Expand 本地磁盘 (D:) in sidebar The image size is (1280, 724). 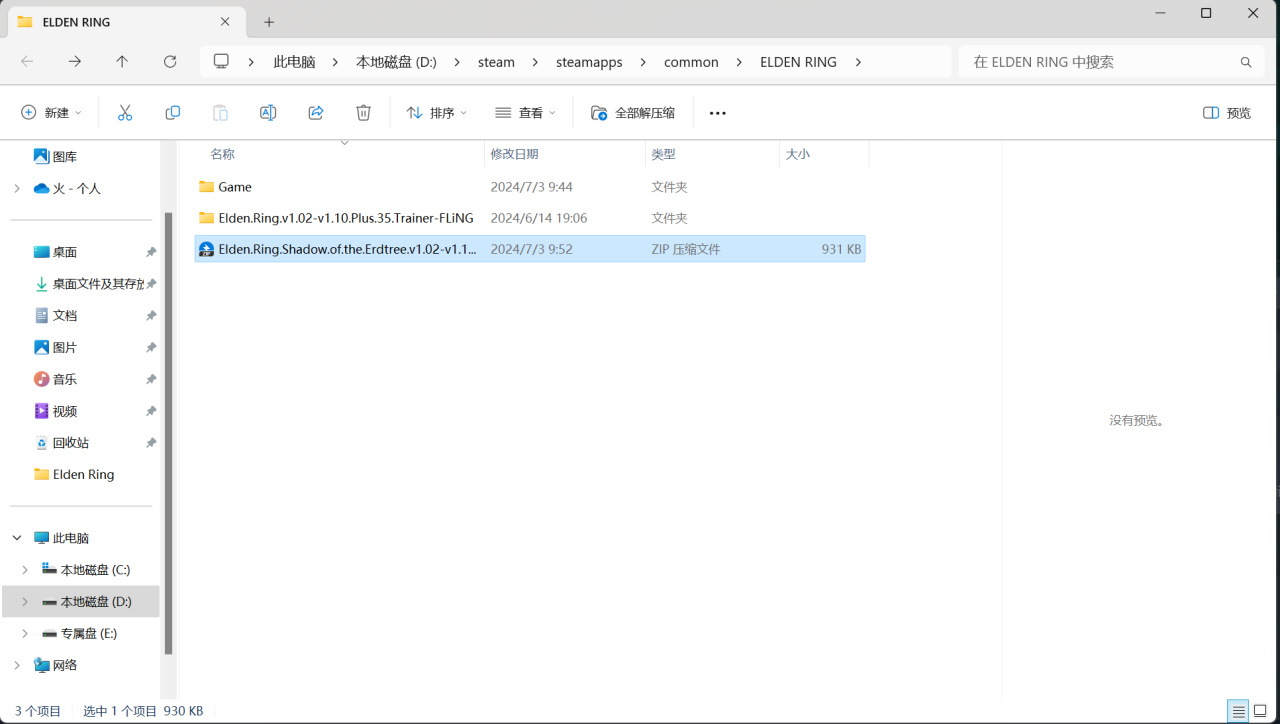pyautogui.click(x=25, y=602)
